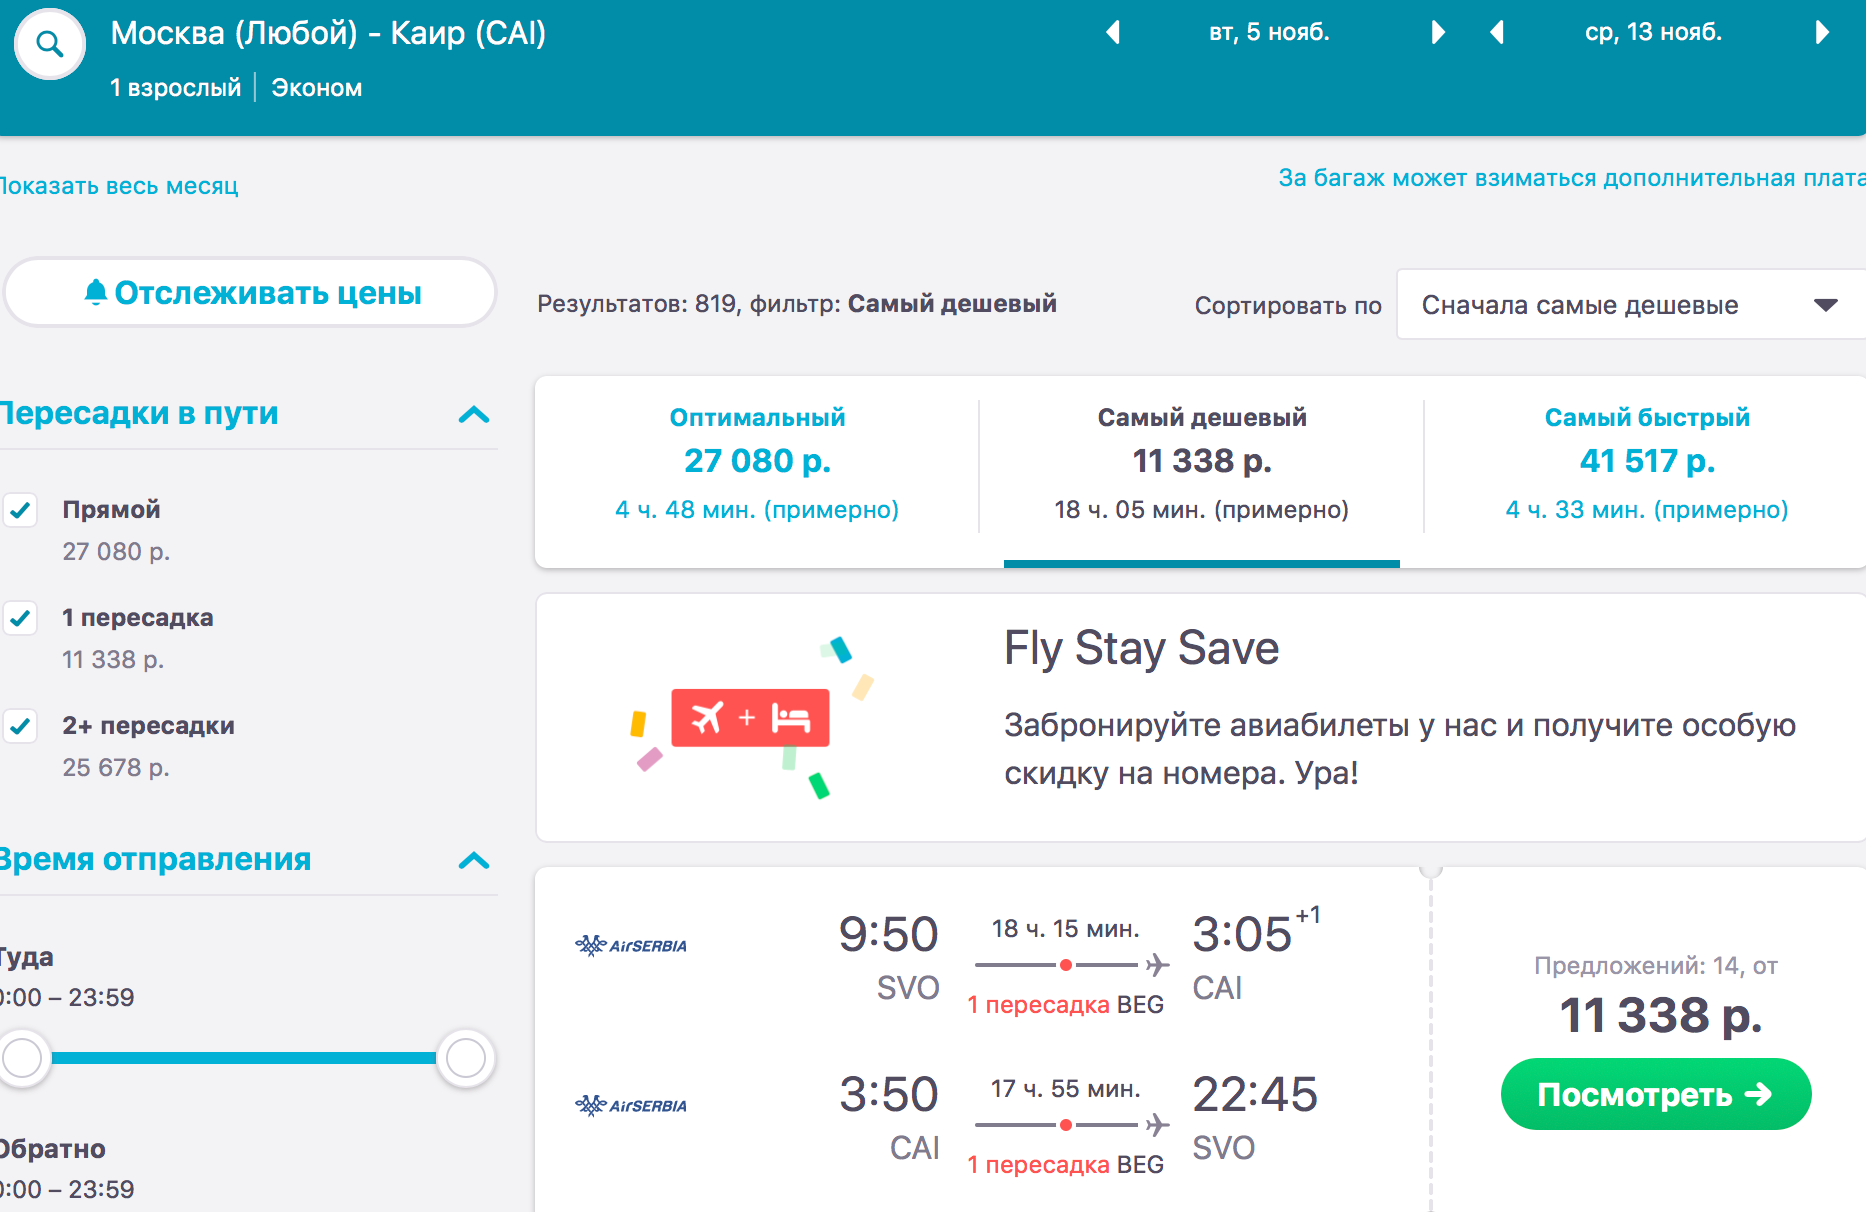
Task: Uncheck the Прямой direct flight filter
Action: coord(21,510)
